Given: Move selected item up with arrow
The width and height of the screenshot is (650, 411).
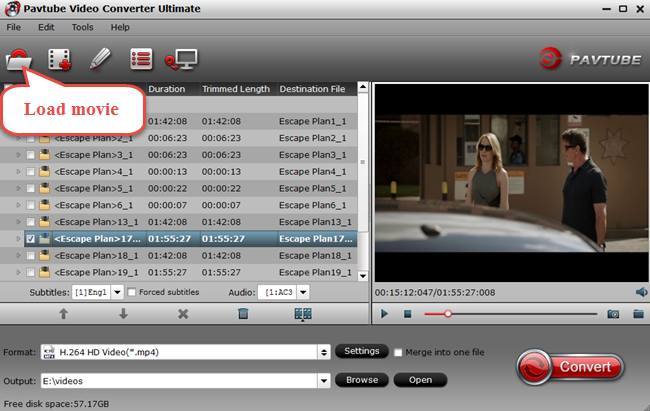Looking at the screenshot, I should (x=63, y=314).
